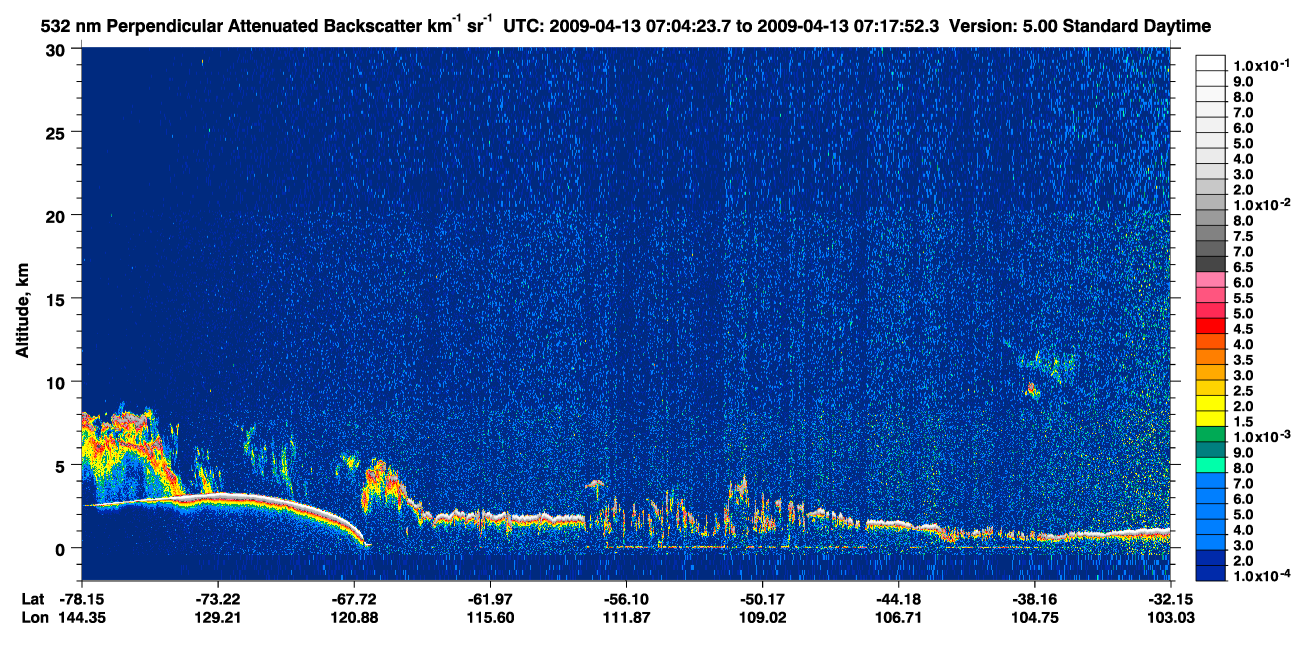Image resolution: width=1300 pixels, height=667 pixels.
Task: Click longitude value 103.03
Action: click(x=1171, y=617)
